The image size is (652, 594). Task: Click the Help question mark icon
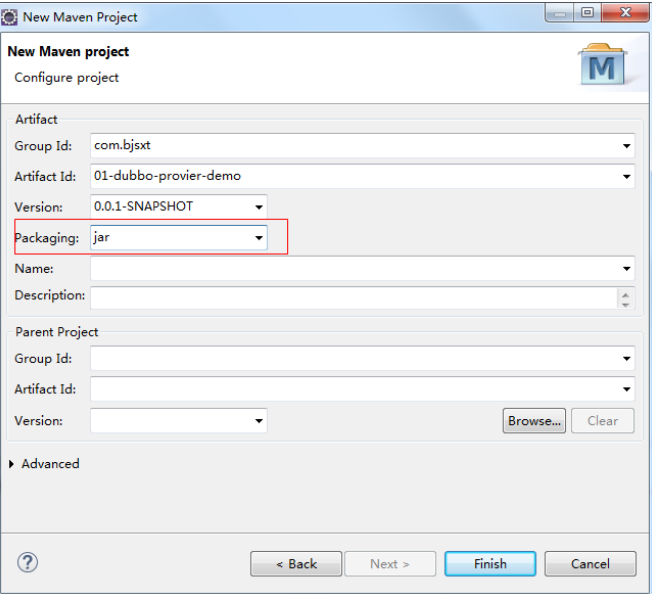pos(27,562)
